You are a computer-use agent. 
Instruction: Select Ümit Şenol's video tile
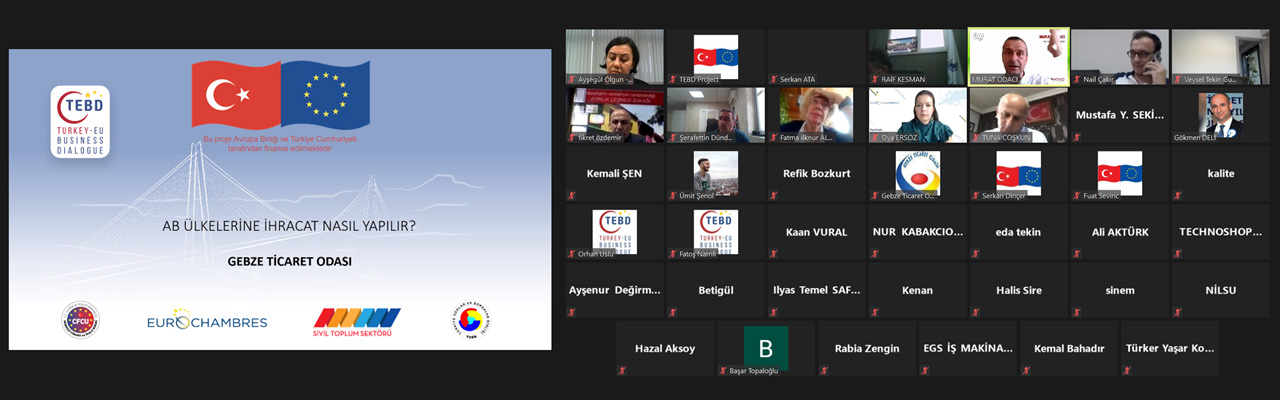point(716,174)
